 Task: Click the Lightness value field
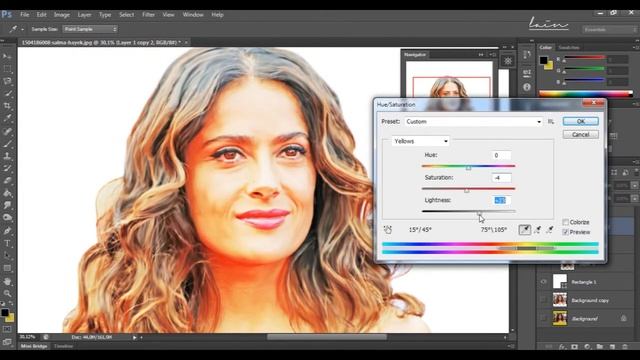(501, 200)
